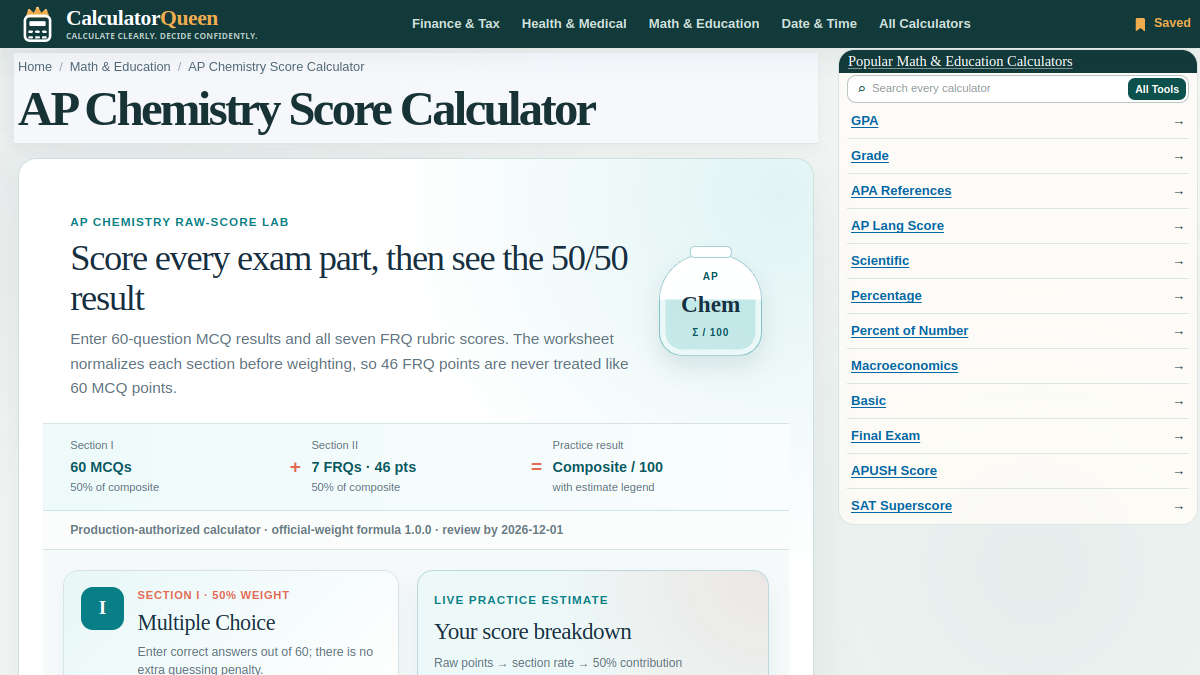Click the '7 FRQs · 46 pts' value
The image size is (1200, 675).
[364, 467]
